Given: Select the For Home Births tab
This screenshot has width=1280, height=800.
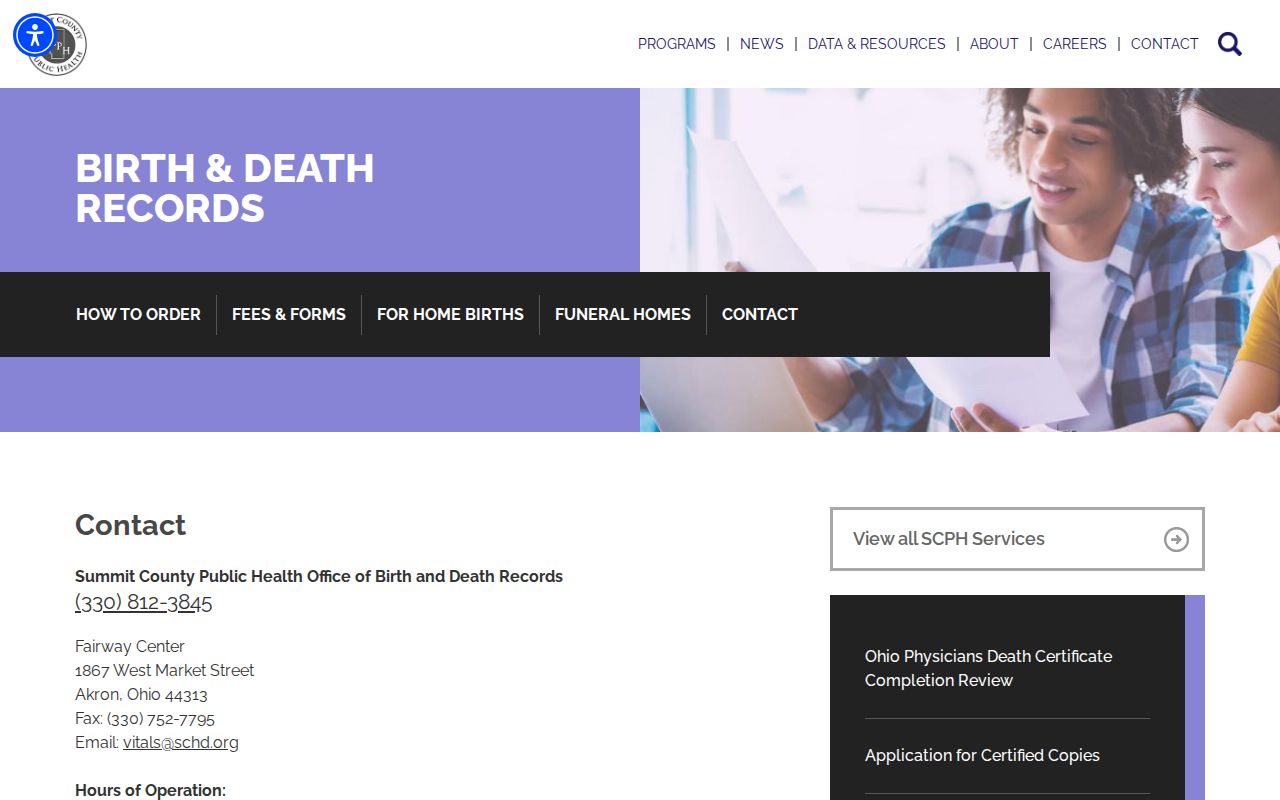Looking at the screenshot, I should coord(450,314).
